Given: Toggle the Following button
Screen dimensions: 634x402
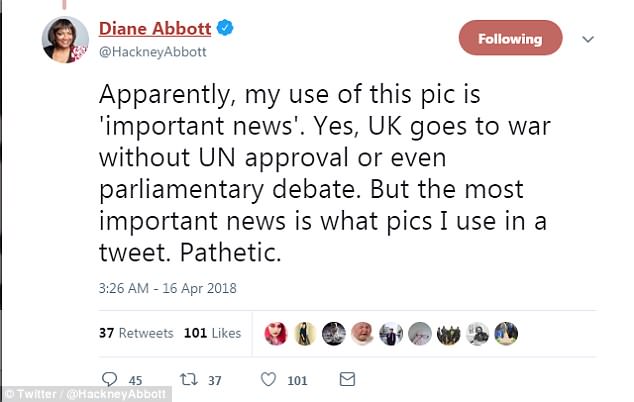Looking at the screenshot, I should 510,39.
